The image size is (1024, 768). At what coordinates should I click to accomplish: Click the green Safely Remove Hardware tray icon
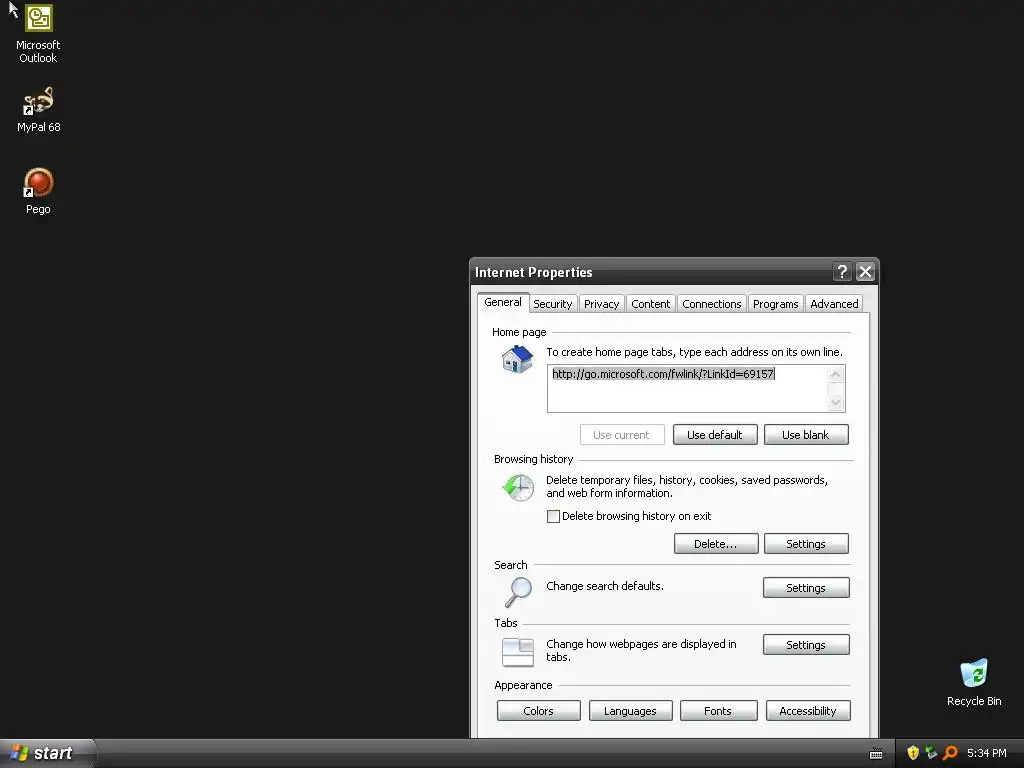pos(931,753)
